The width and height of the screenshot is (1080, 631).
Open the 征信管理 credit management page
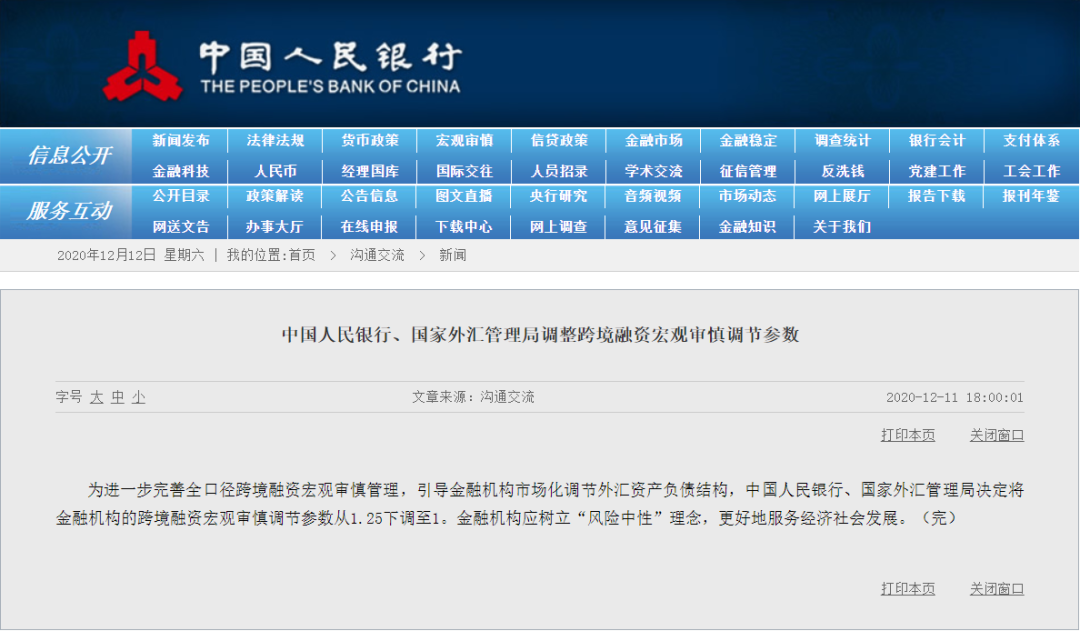(747, 169)
